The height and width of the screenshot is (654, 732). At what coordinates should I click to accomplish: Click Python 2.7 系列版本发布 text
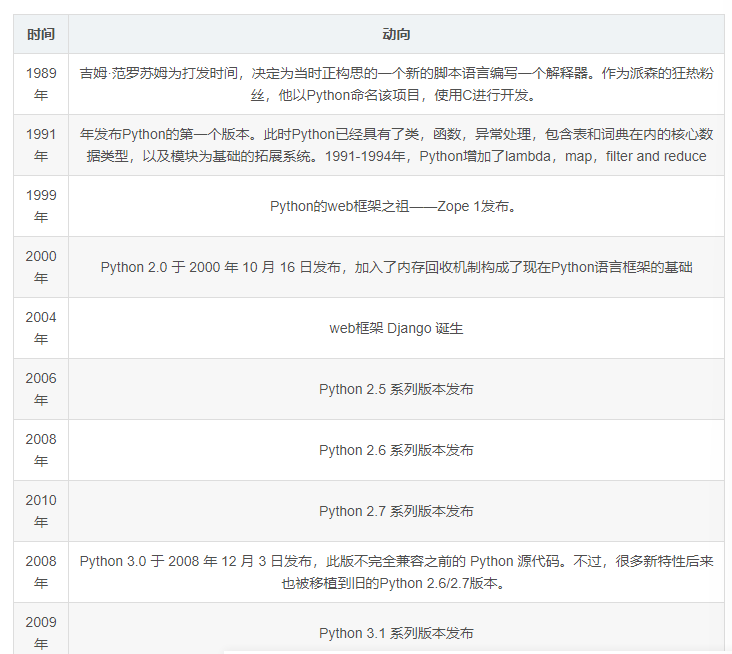coord(396,511)
